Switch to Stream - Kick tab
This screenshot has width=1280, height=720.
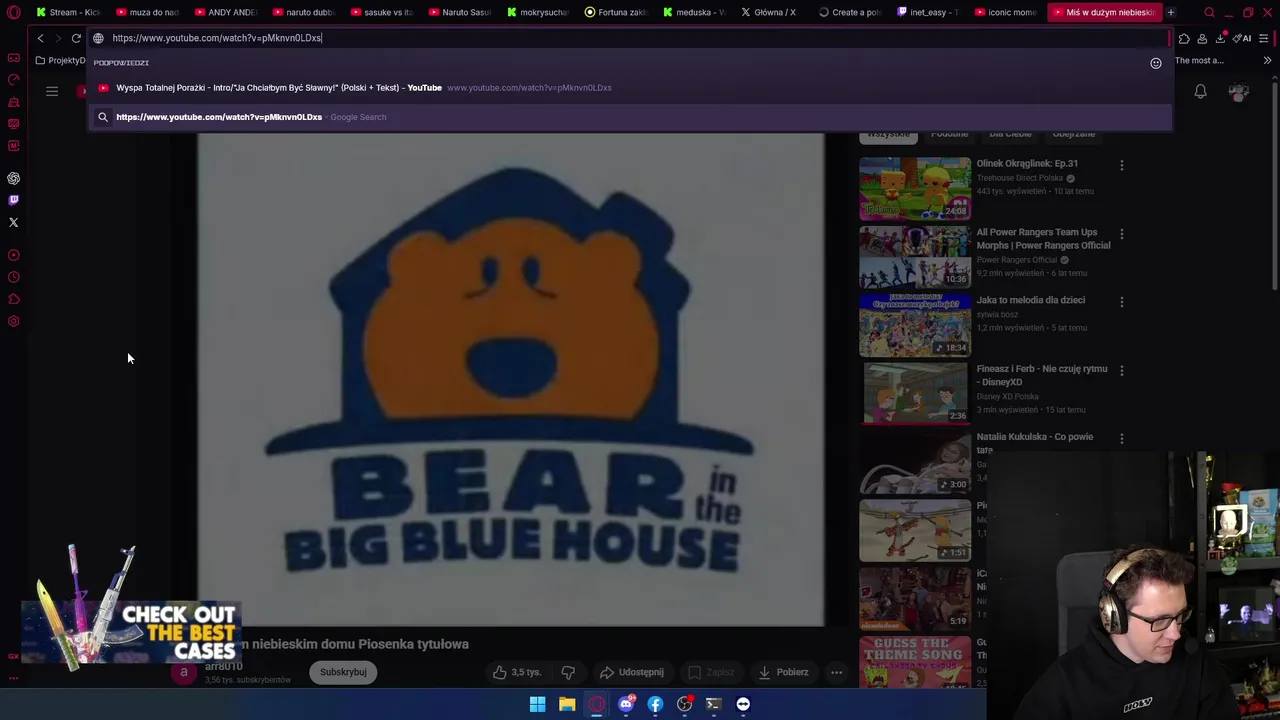[69, 12]
